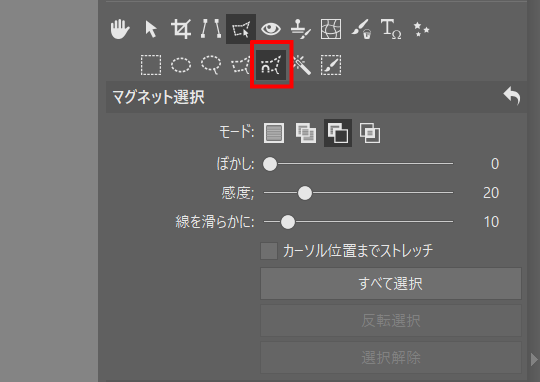This screenshot has height=382, width=540.
Task: Choose the elliptical selection tool
Action: click(181, 65)
